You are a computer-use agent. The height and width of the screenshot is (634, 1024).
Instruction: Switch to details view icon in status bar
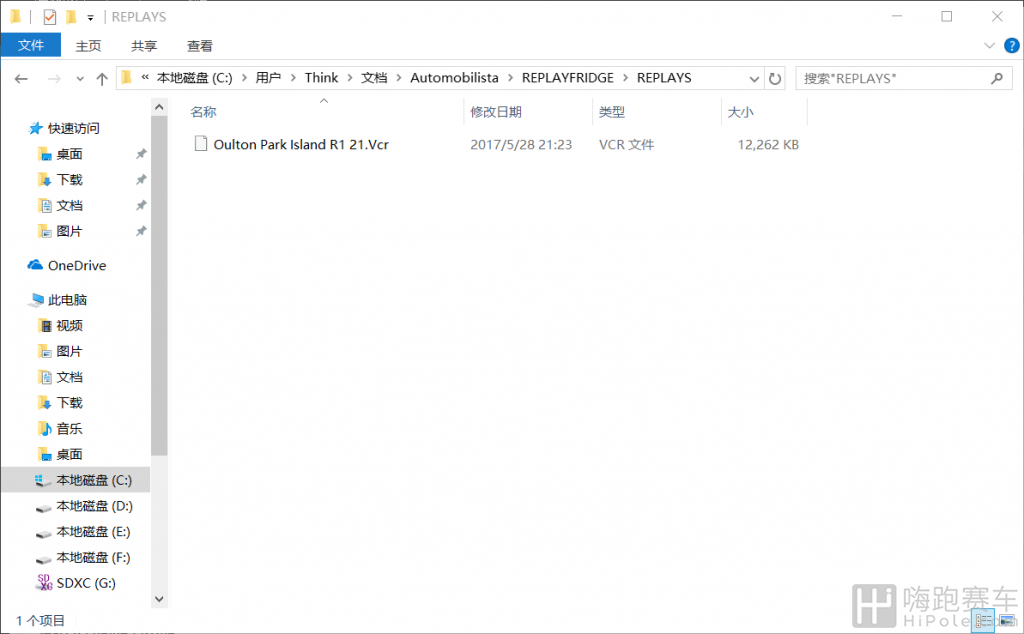[984, 620]
